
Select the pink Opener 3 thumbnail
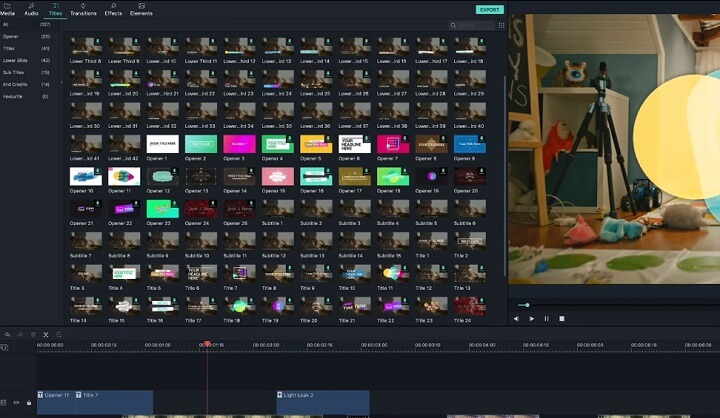tap(239, 144)
